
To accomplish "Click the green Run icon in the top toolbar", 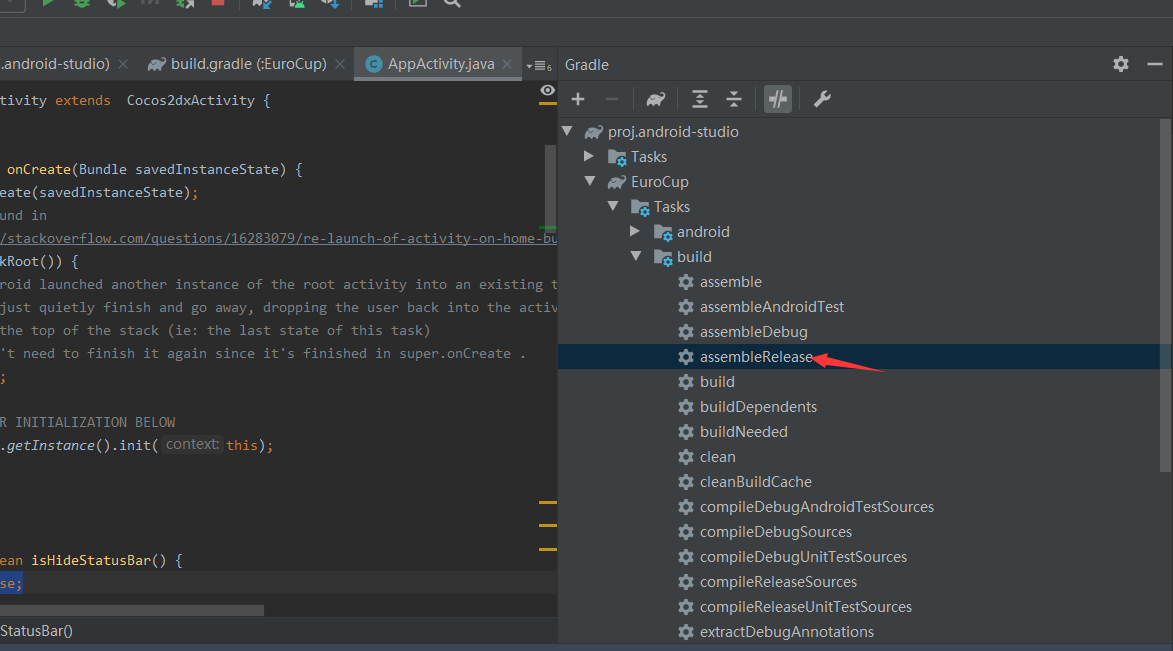I will click(x=48, y=3).
